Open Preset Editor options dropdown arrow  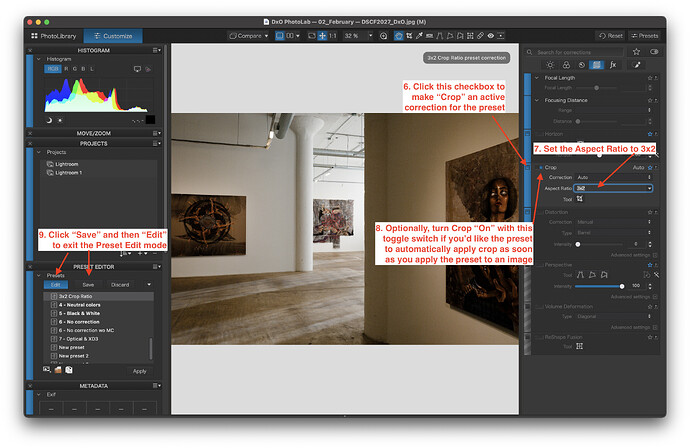pyautogui.click(x=149, y=285)
